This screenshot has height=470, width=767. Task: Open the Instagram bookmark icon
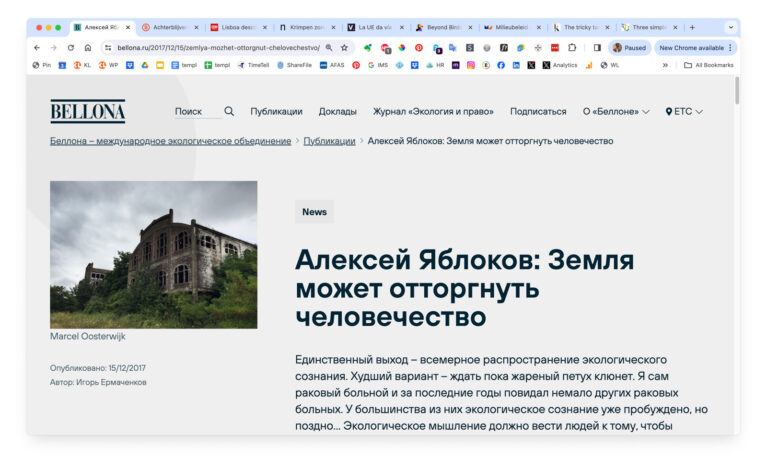click(x=471, y=65)
